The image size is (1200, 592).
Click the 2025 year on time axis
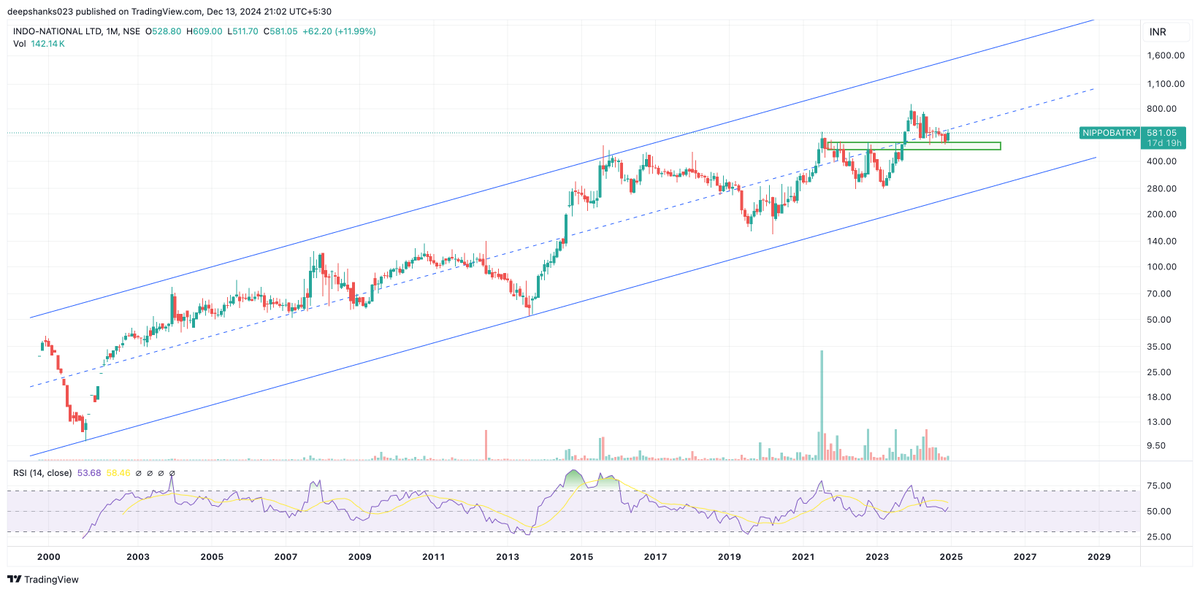951,556
